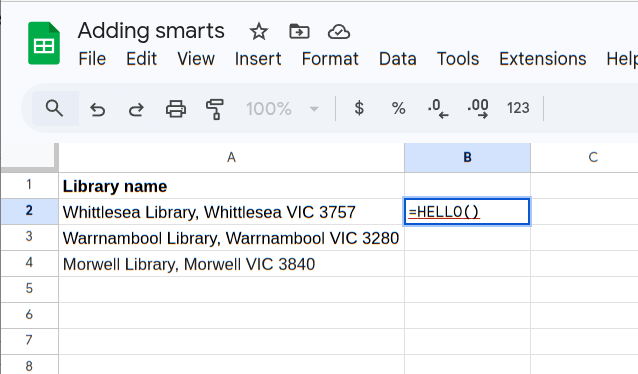
Task: Open the search menus magnifier
Action: point(54,108)
